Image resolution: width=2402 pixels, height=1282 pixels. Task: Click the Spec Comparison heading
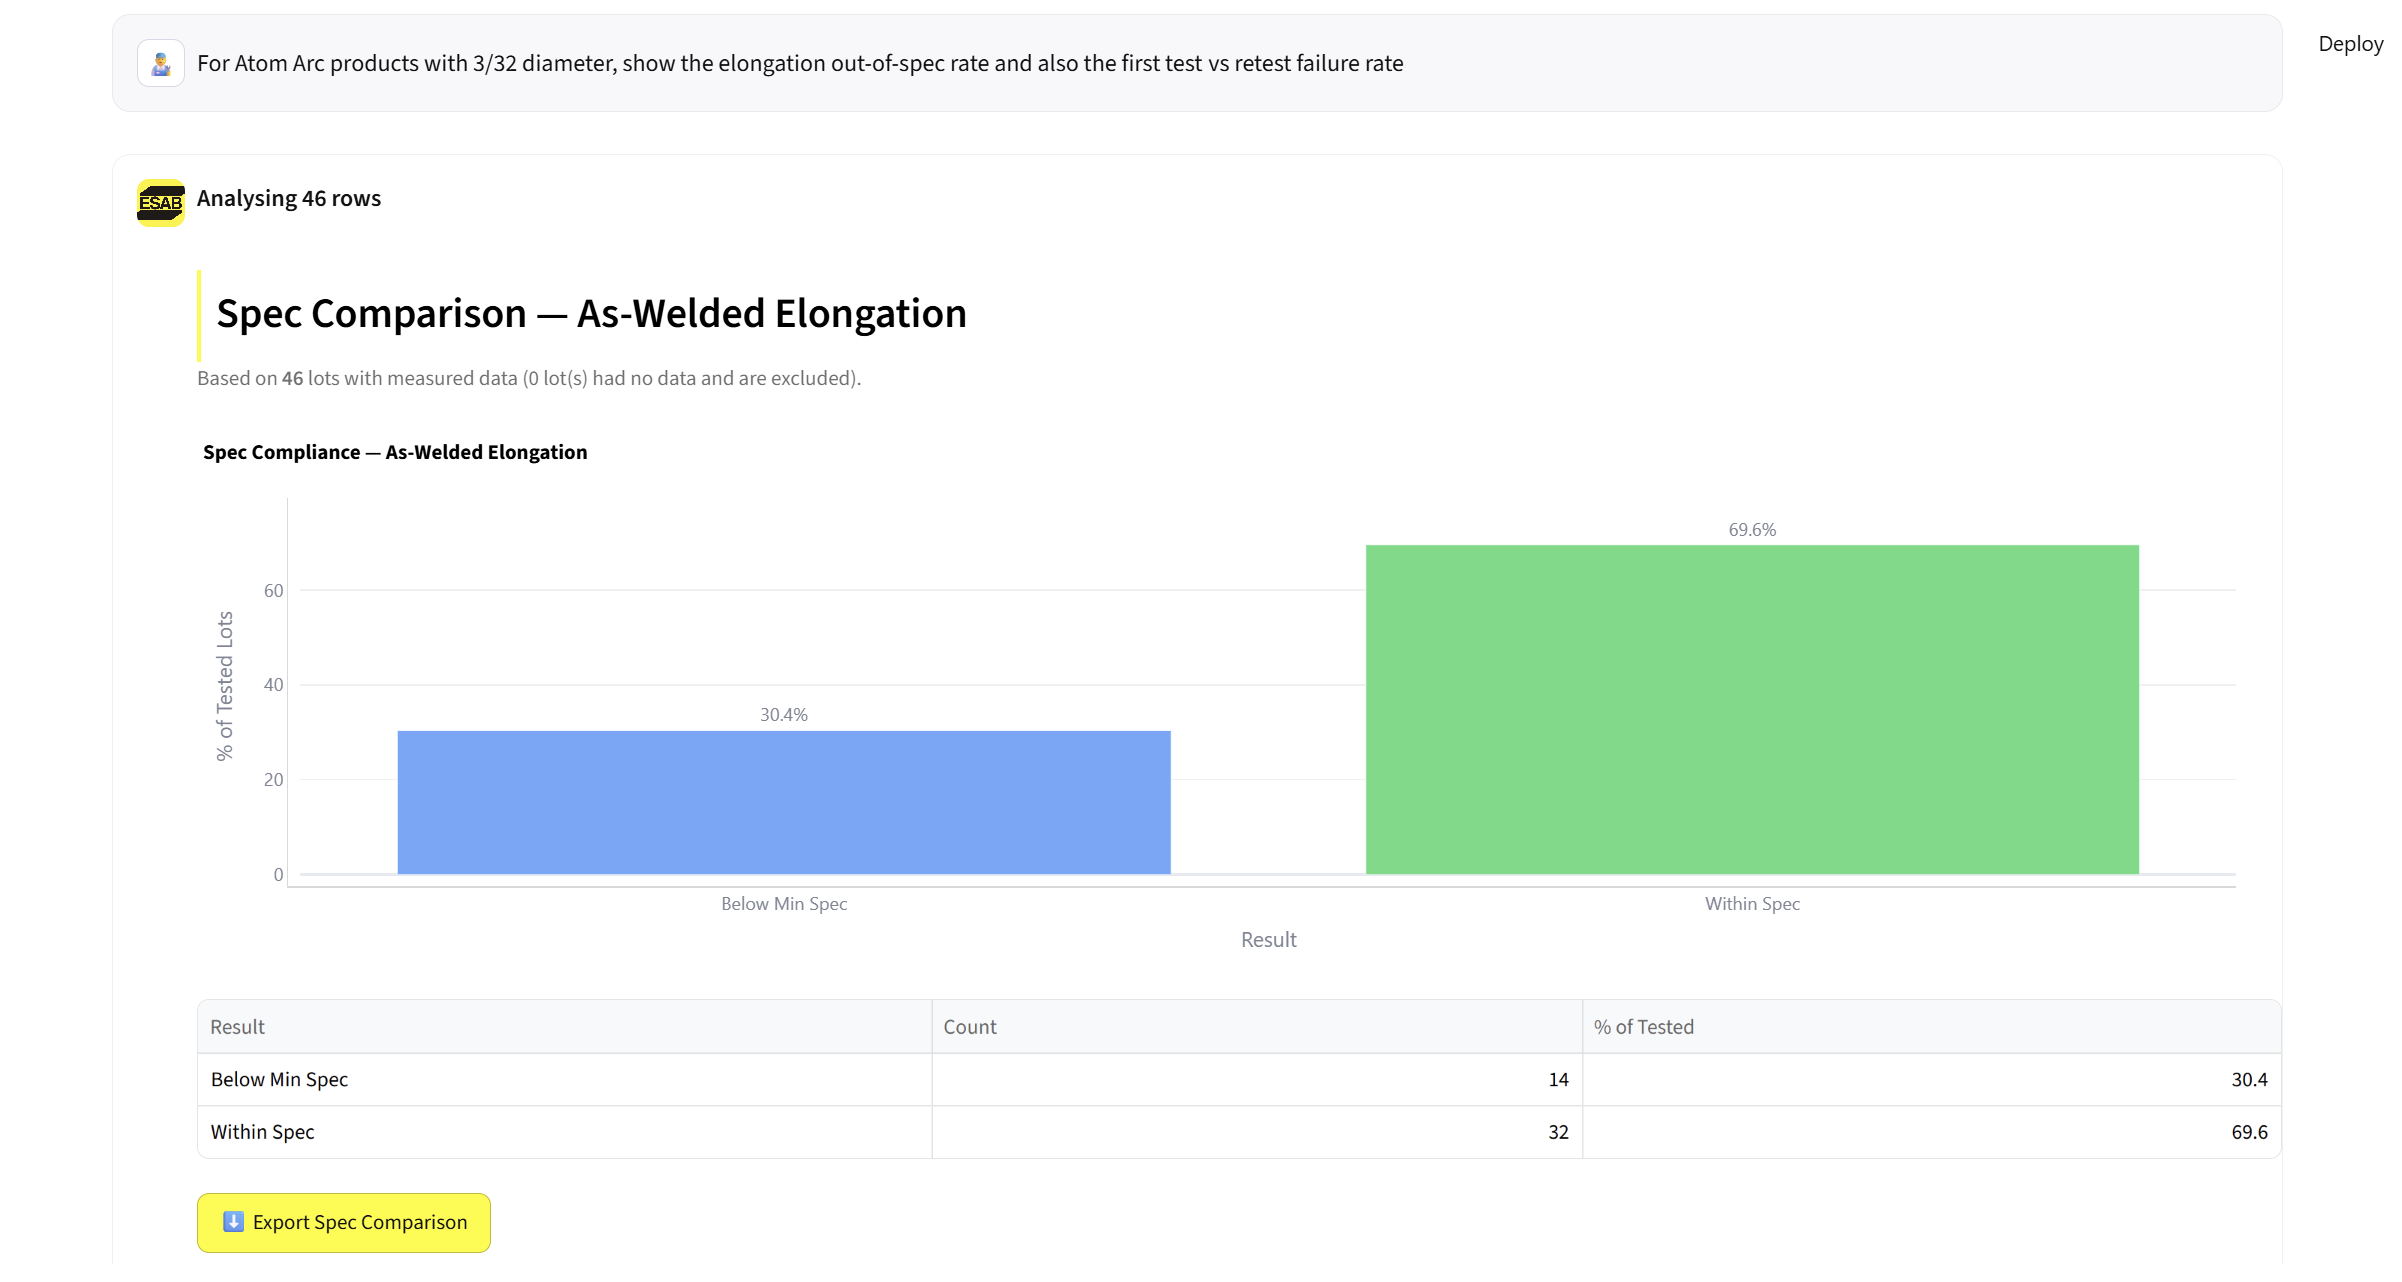[x=591, y=314]
